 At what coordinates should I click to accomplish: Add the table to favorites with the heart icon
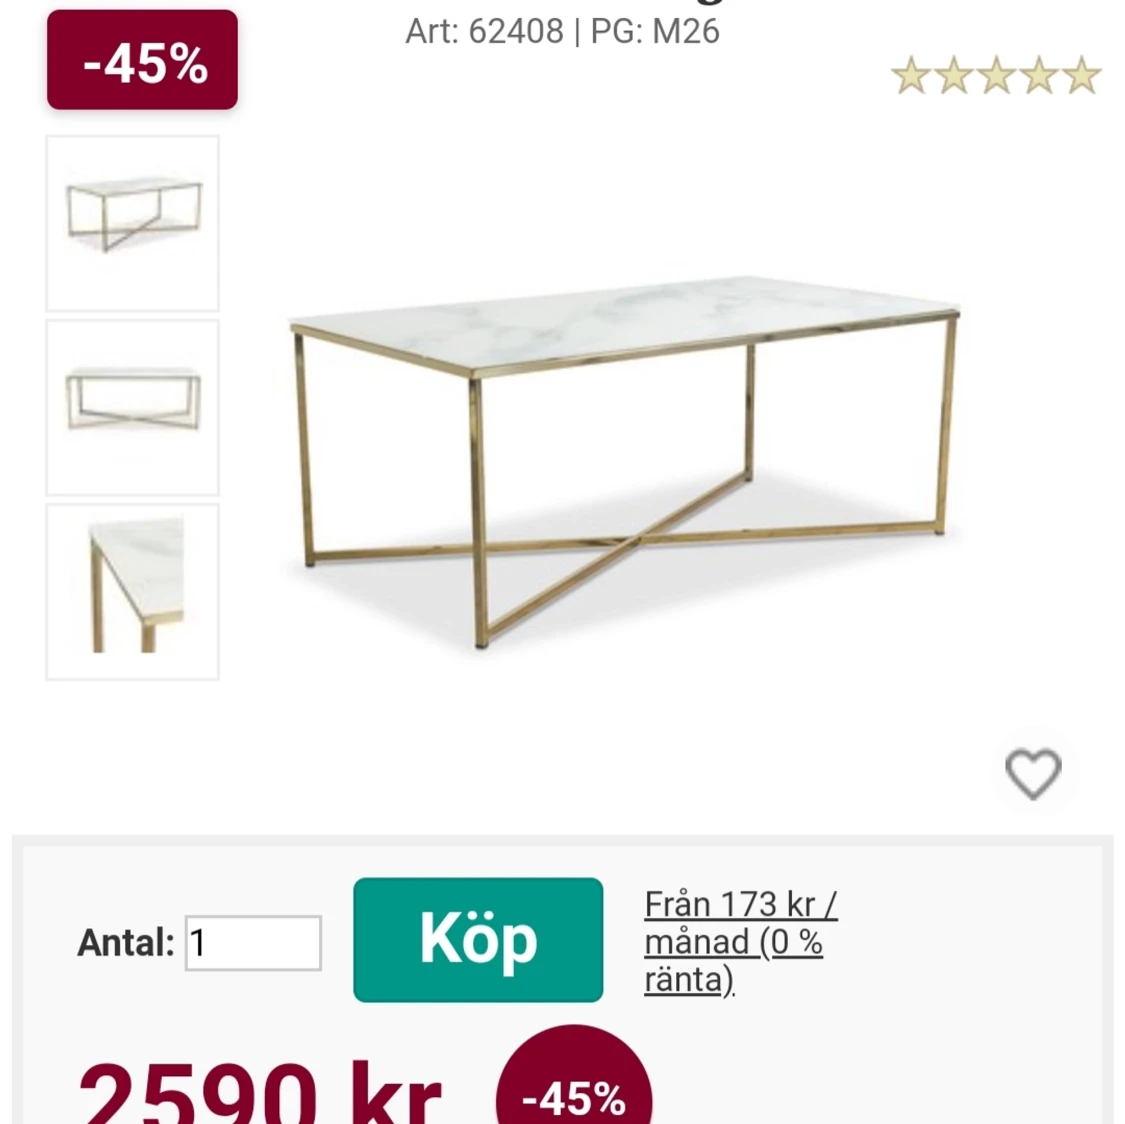click(x=1032, y=774)
